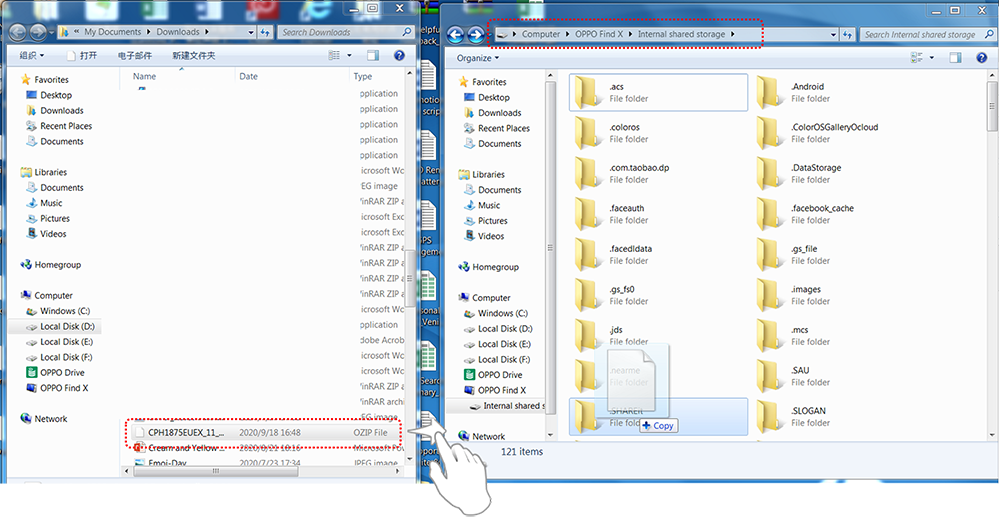This screenshot has height=518, width=999.
Task: Select the .facebook_cache folder
Action: (x=805, y=214)
